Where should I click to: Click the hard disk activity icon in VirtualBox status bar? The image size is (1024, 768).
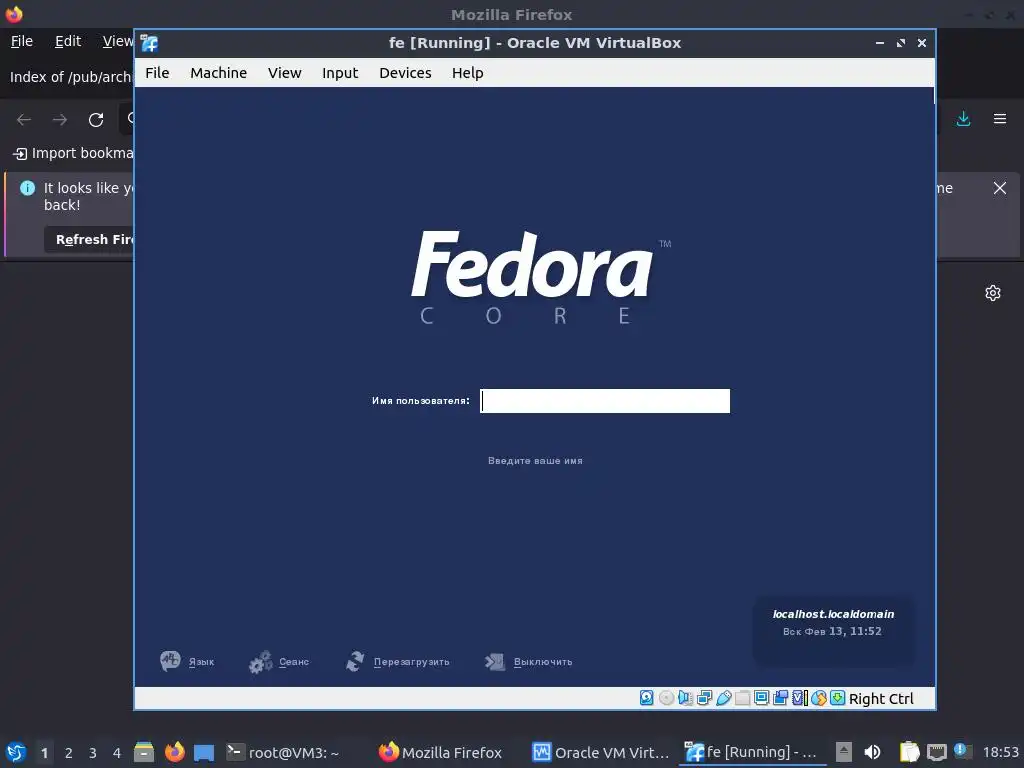coord(647,698)
